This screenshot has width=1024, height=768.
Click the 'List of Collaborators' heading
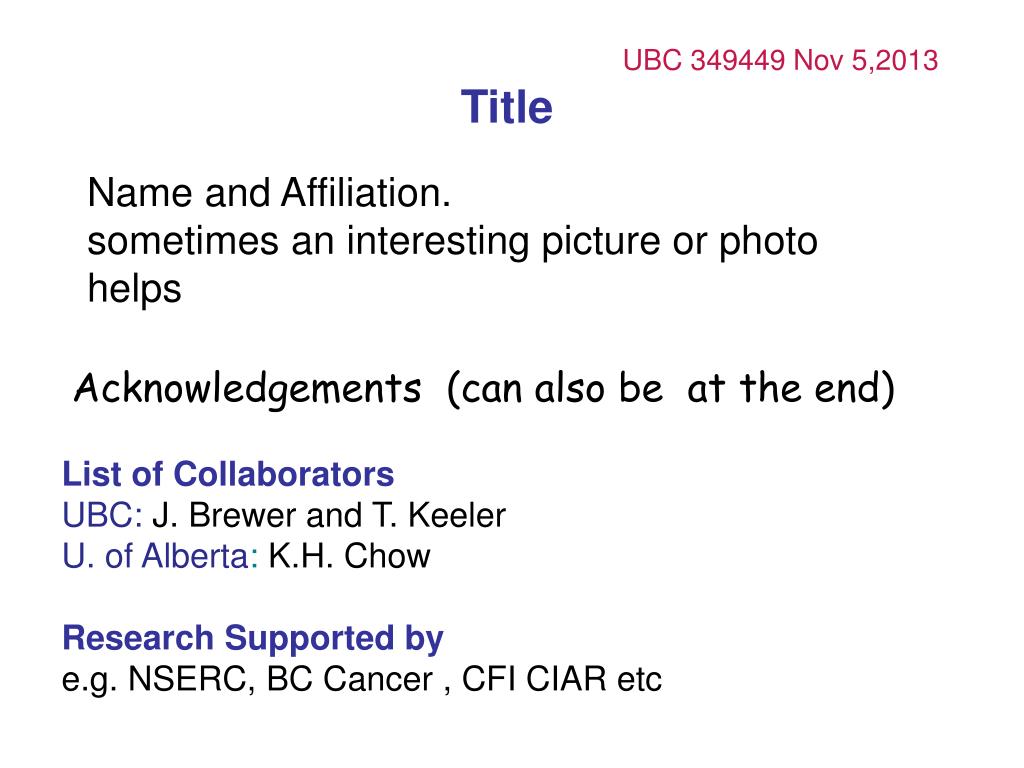point(228,474)
